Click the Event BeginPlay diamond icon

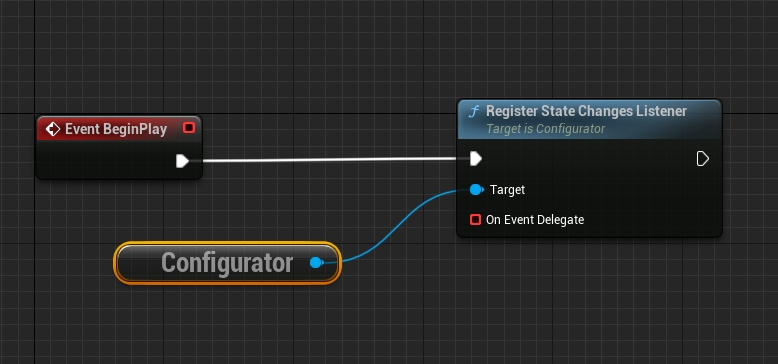tap(52, 129)
